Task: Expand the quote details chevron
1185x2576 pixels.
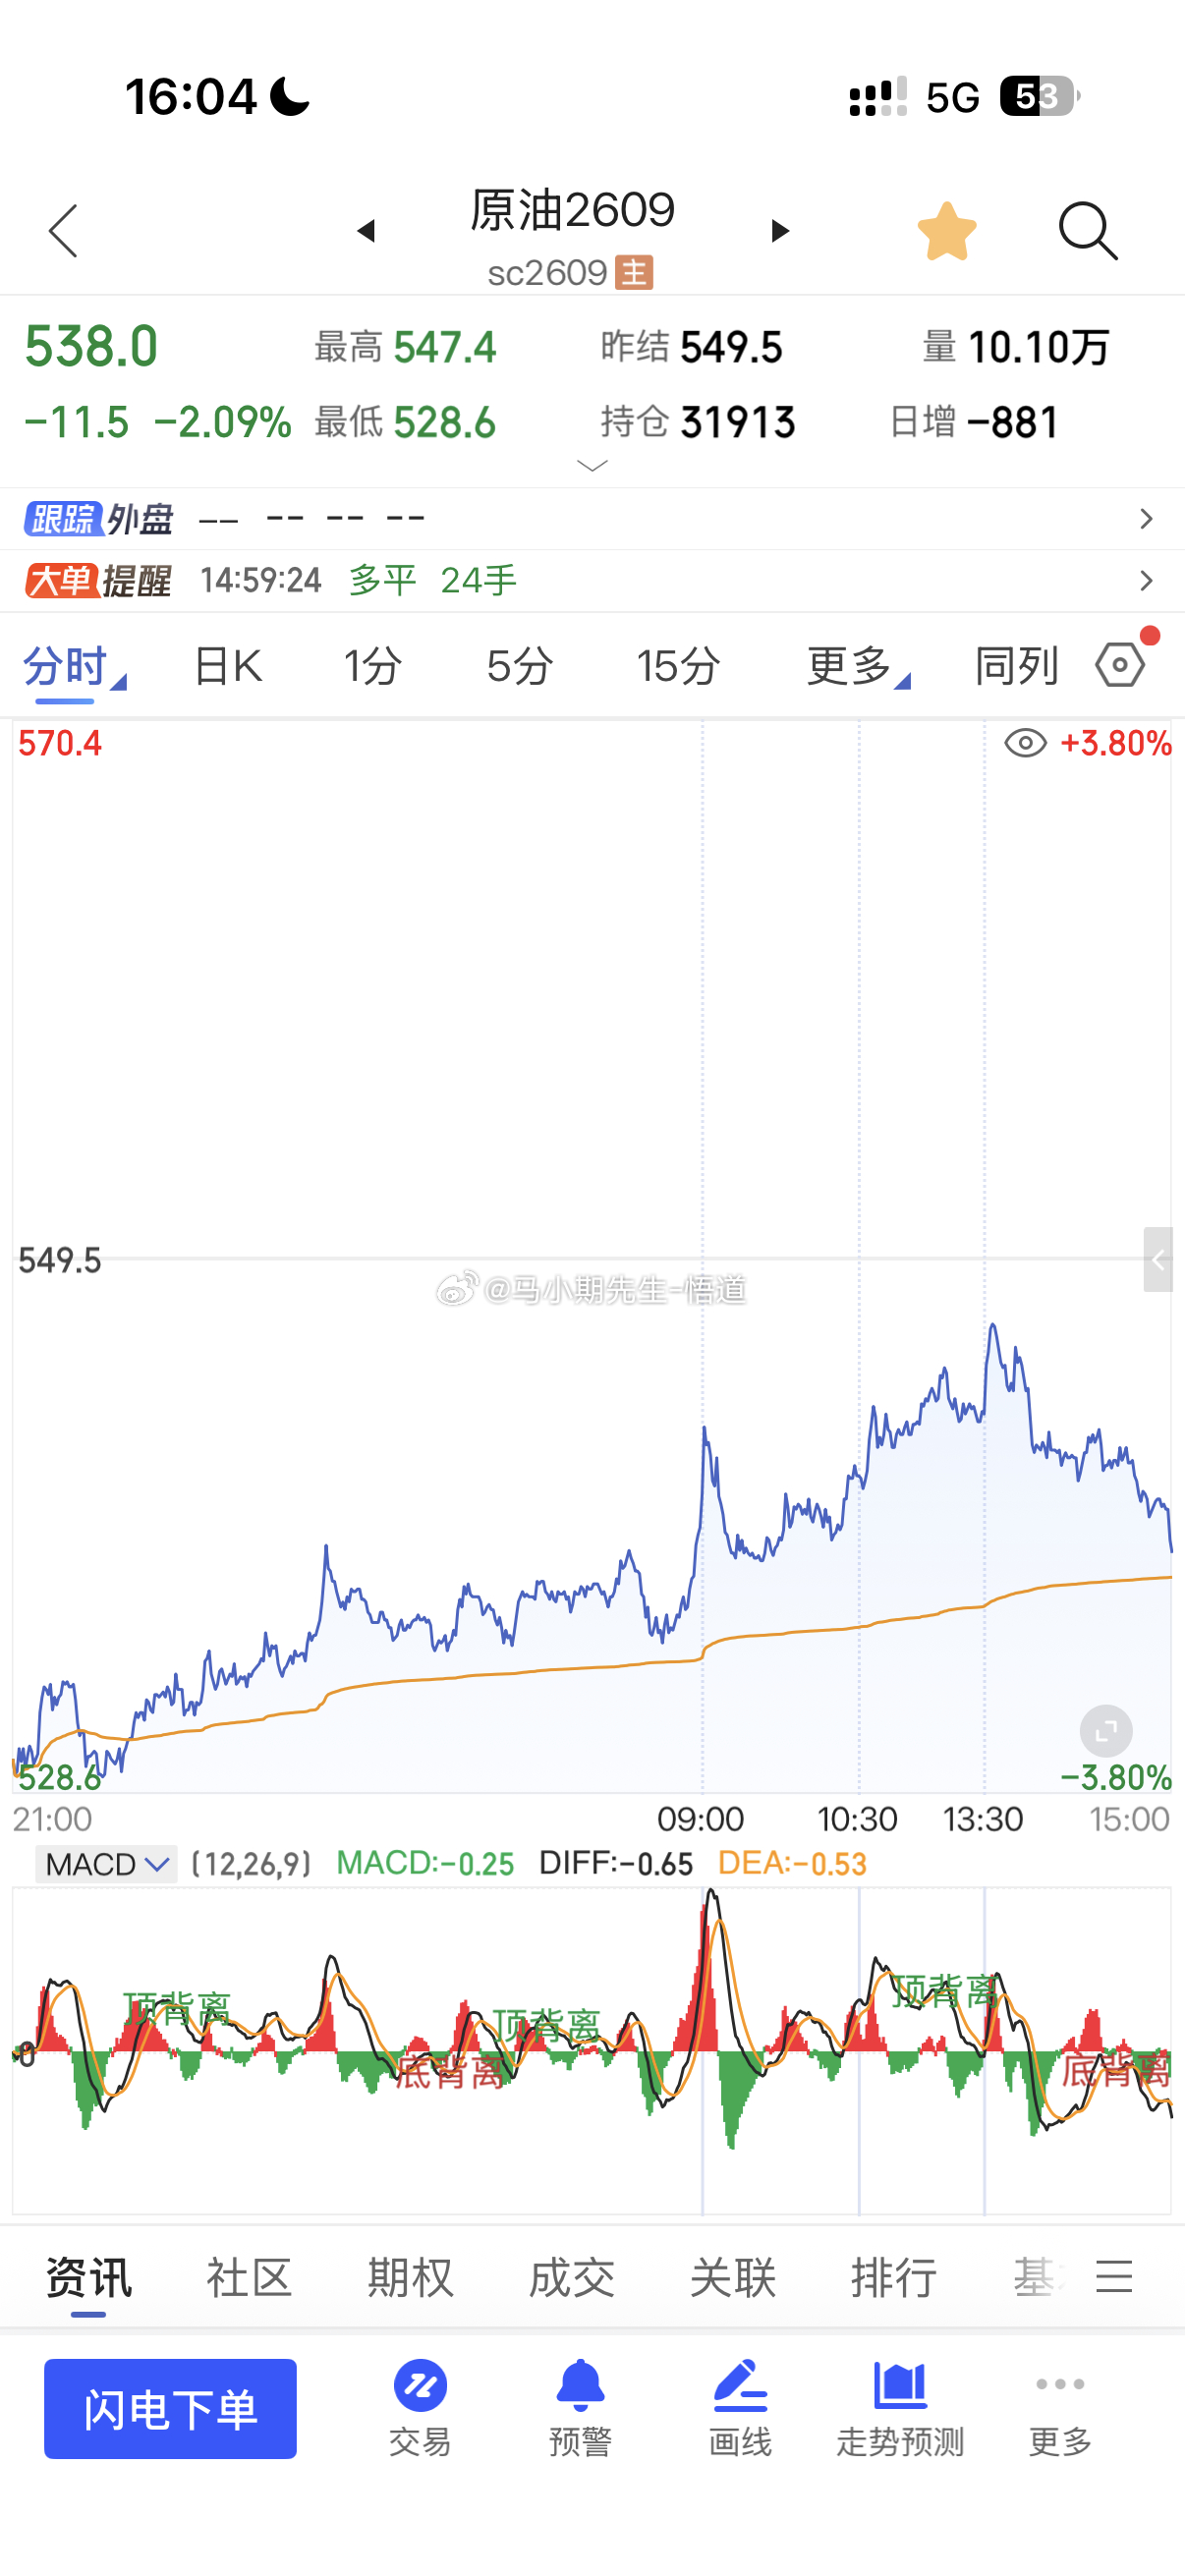Action: [x=593, y=466]
